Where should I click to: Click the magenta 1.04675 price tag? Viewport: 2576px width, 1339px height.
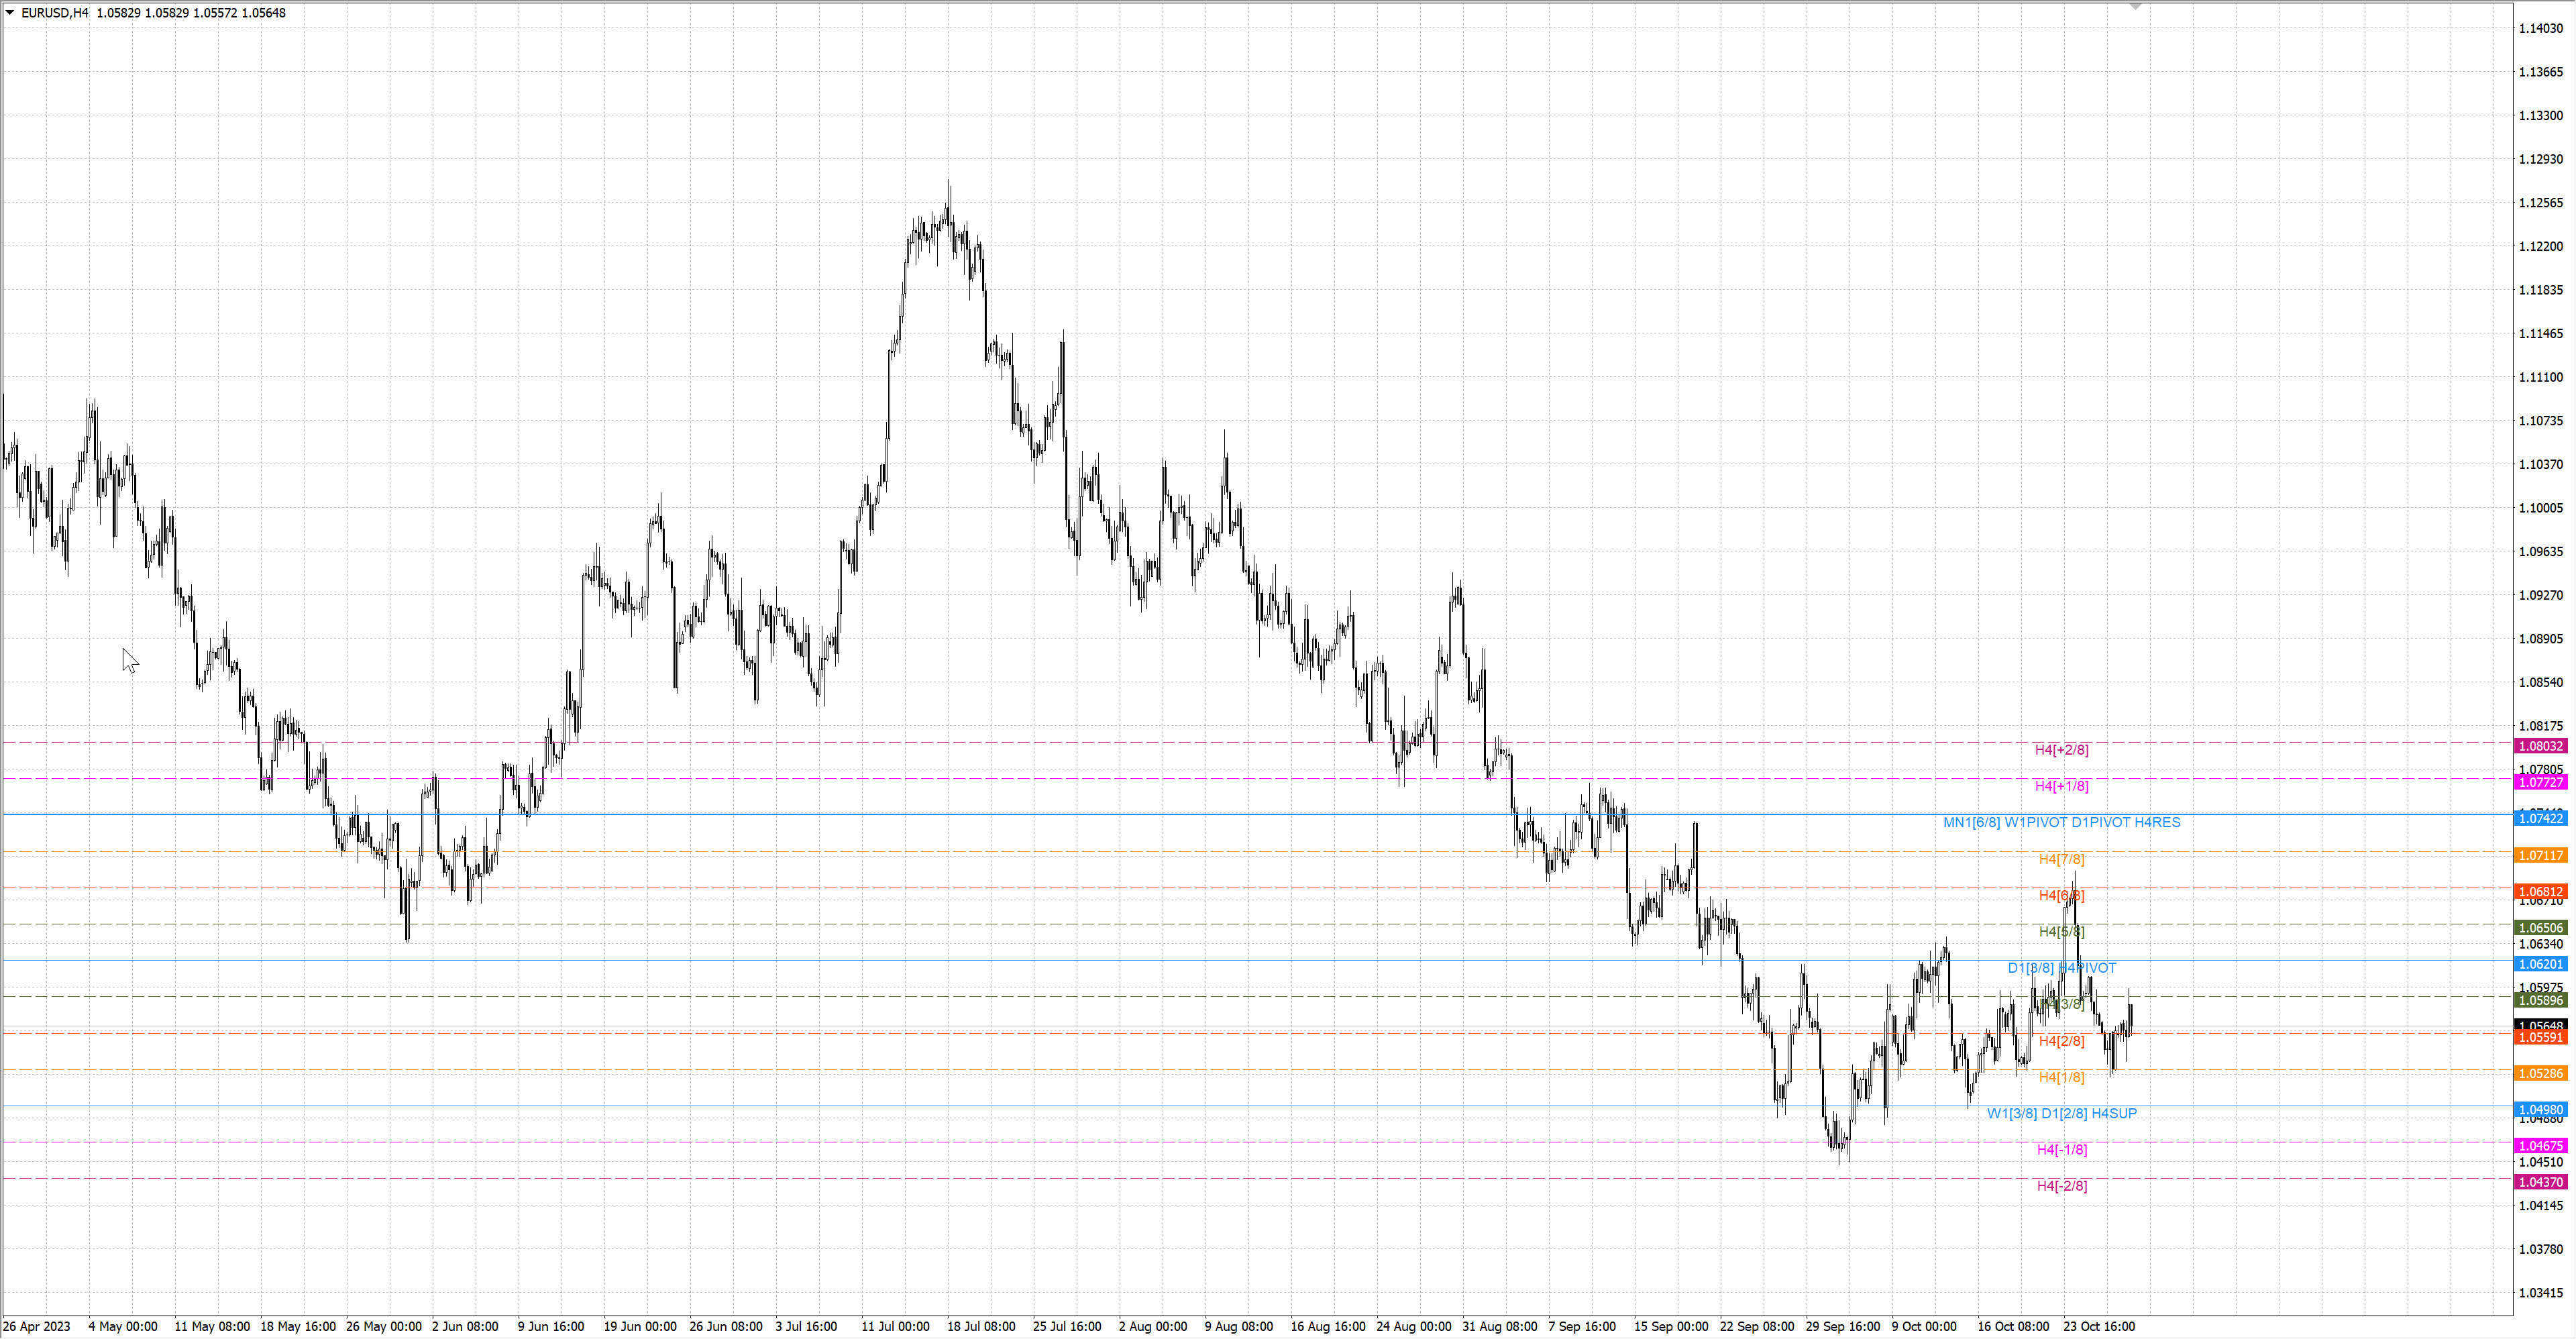pyautogui.click(x=2540, y=1146)
